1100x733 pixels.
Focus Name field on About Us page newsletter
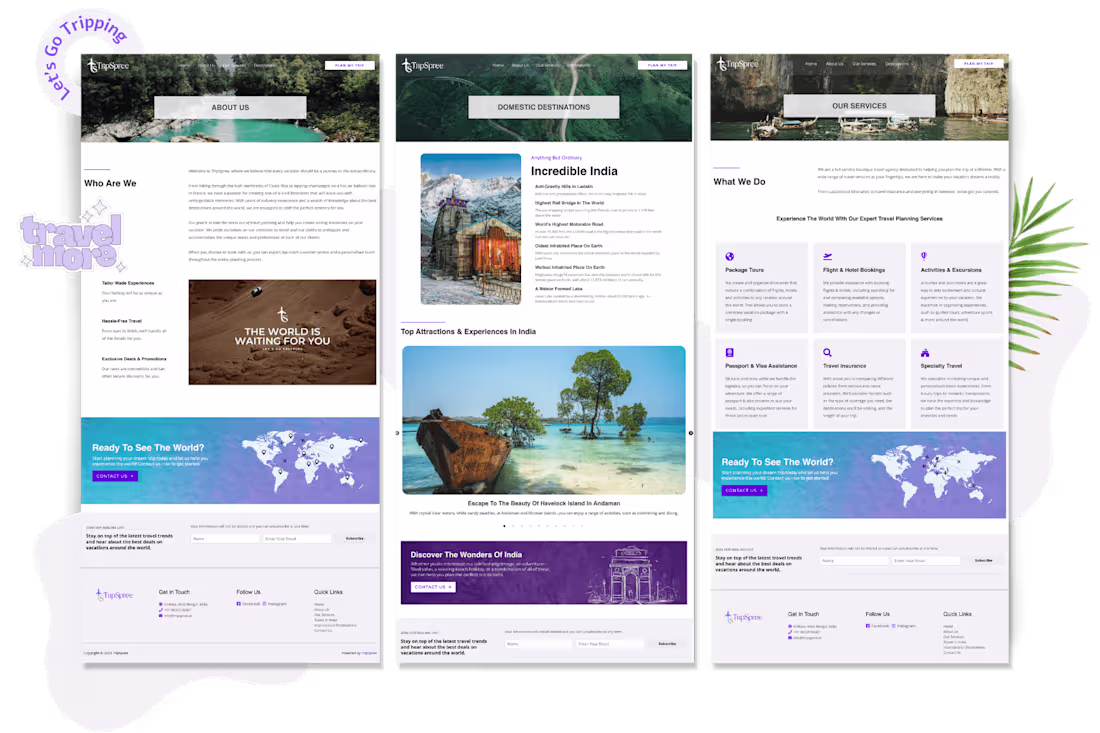click(224, 539)
